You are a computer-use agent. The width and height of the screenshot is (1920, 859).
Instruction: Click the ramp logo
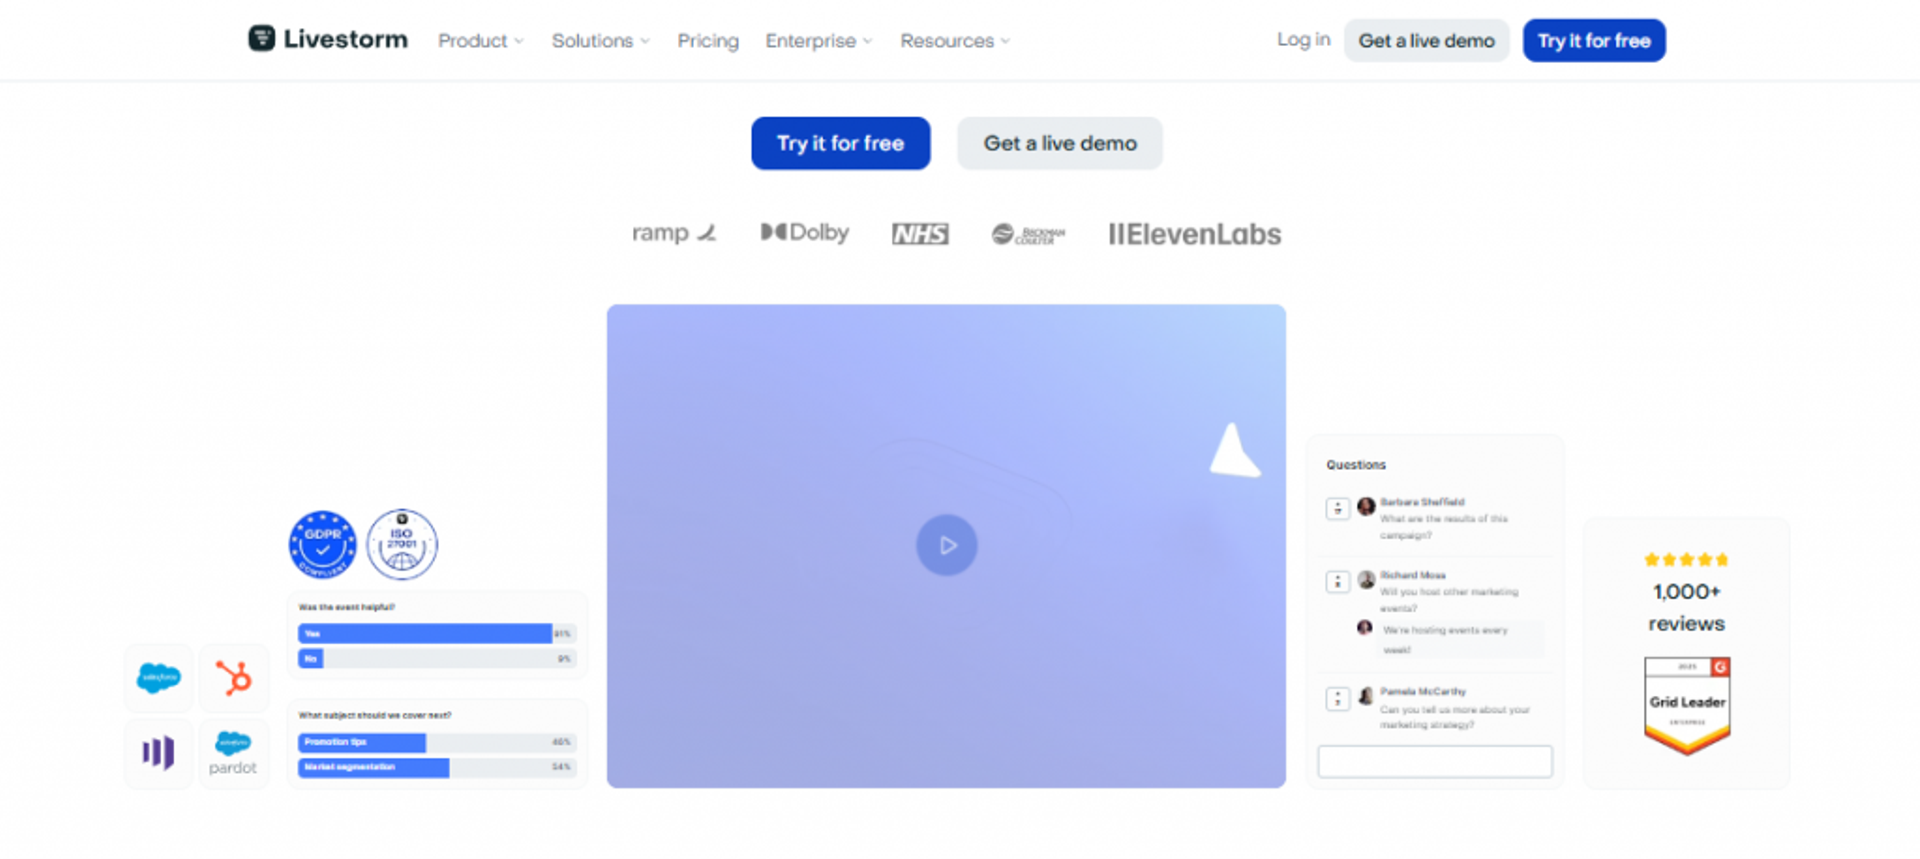674,233
